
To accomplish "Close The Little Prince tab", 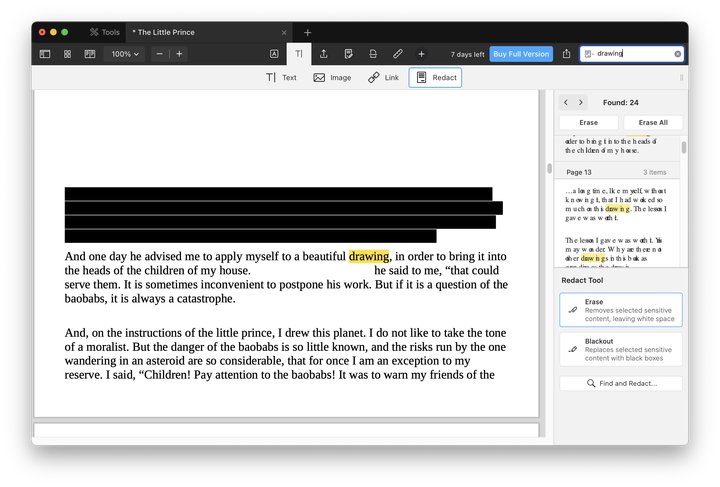I will (x=284, y=33).
